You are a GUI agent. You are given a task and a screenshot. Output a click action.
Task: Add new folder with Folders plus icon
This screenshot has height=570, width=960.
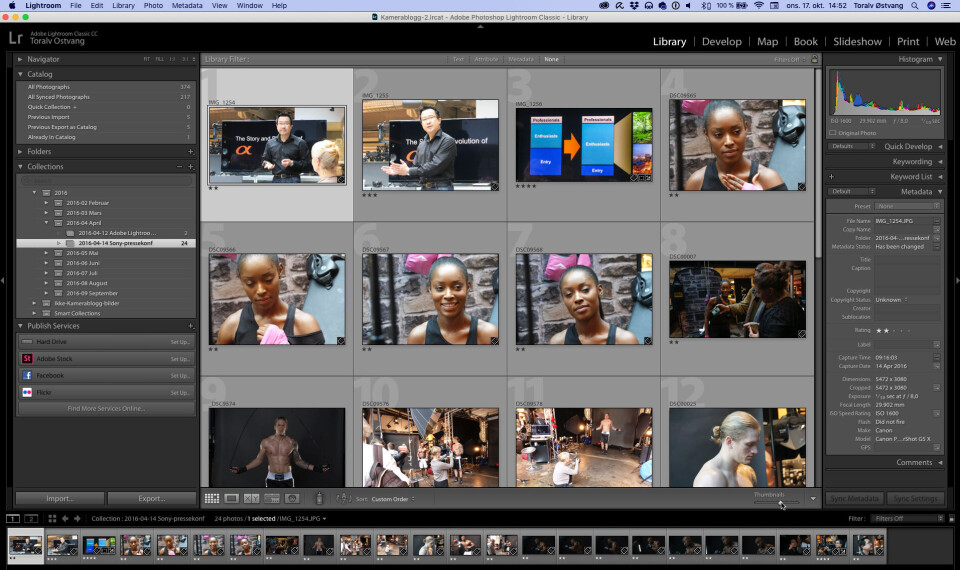(190, 151)
